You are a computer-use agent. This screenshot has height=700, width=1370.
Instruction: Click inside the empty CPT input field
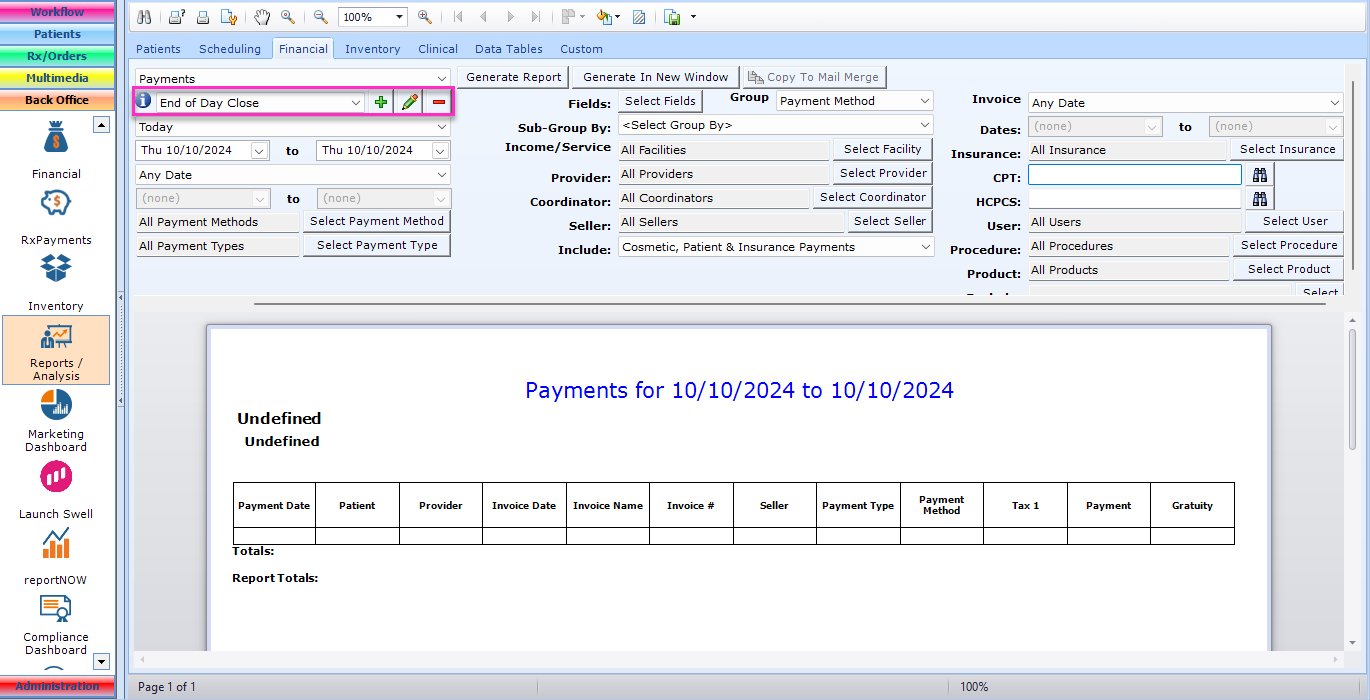[1134, 175]
